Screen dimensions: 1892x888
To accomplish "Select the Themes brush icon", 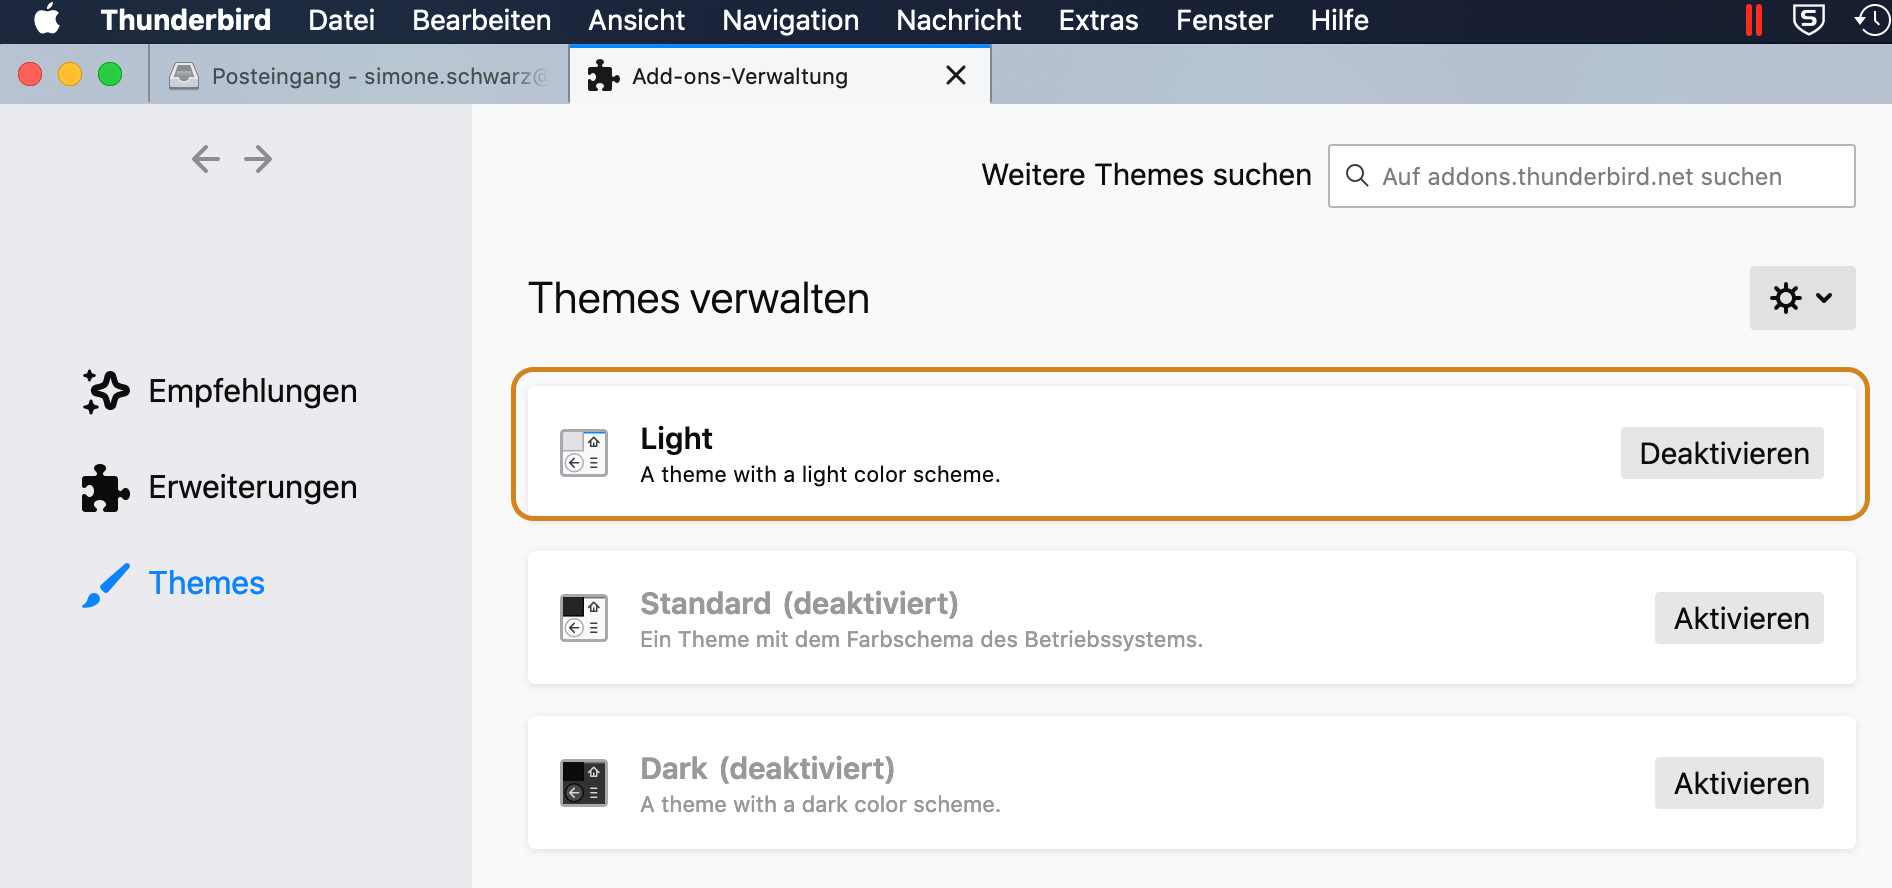I will click(x=106, y=584).
